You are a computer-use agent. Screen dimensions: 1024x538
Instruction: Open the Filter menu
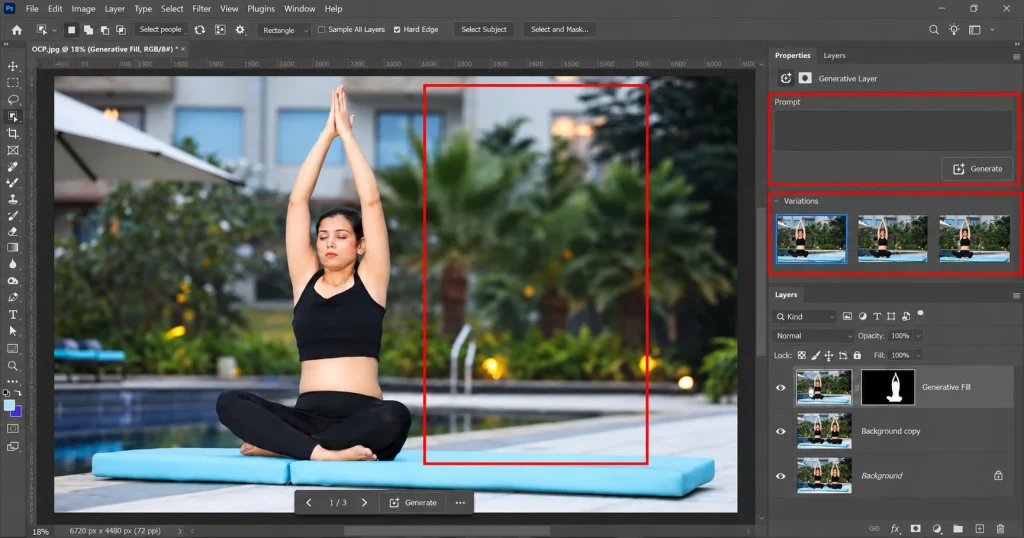tap(202, 8)
